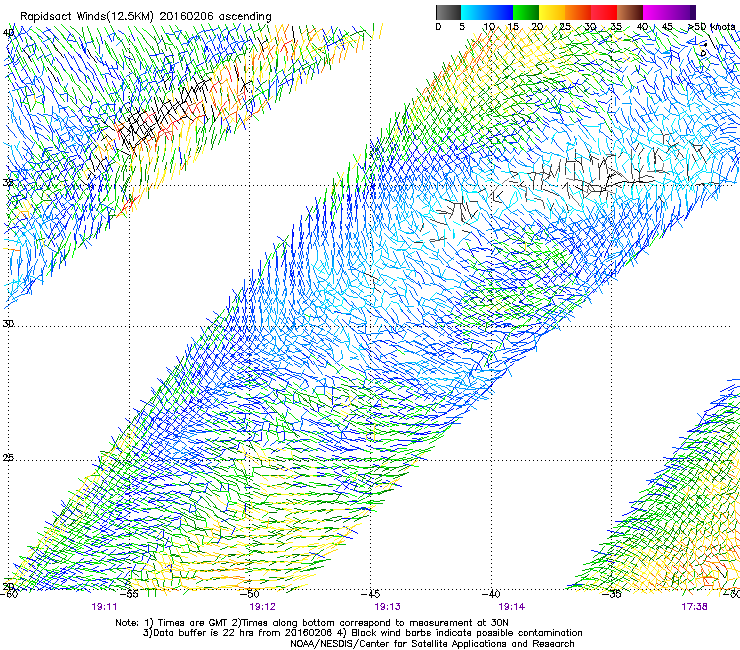The width and height of the screenshot is (740, 650).
Task: Click the yellow 20-25 knots legend segment
Action: coord(552,12)
